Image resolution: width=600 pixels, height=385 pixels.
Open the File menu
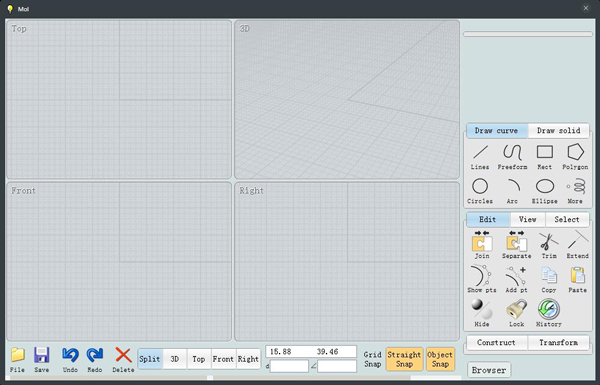click(17, 360)
